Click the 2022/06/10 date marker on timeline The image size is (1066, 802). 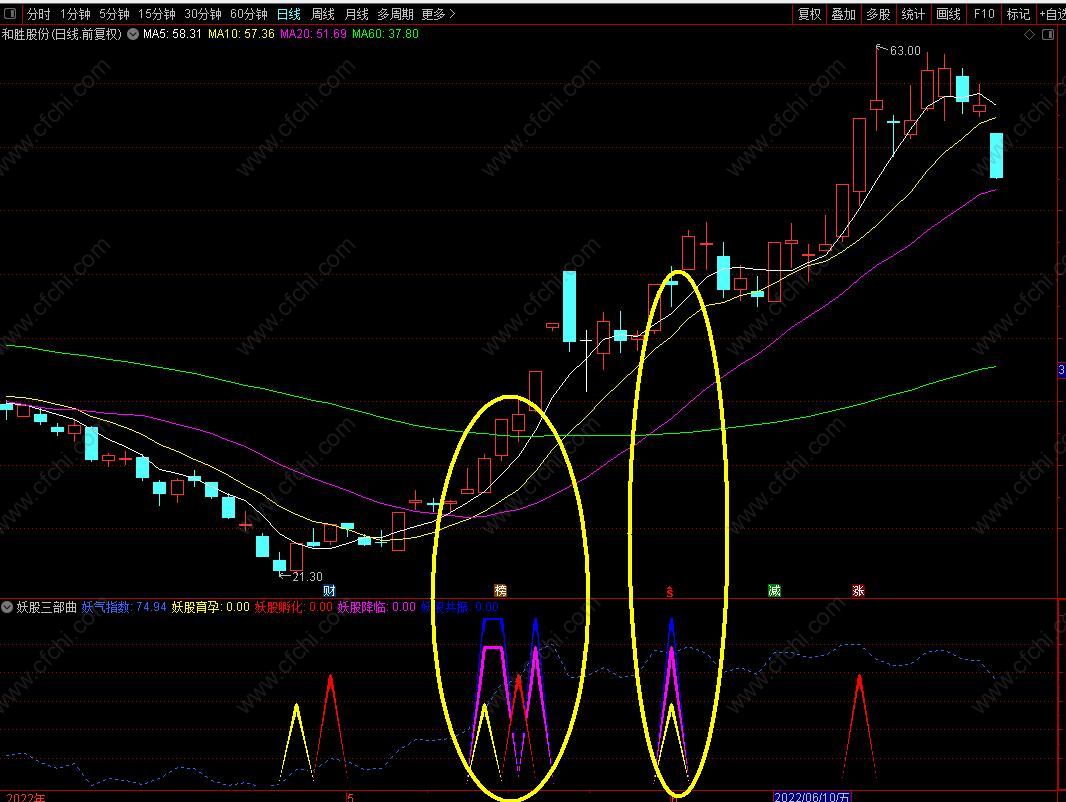pos(812,797)
